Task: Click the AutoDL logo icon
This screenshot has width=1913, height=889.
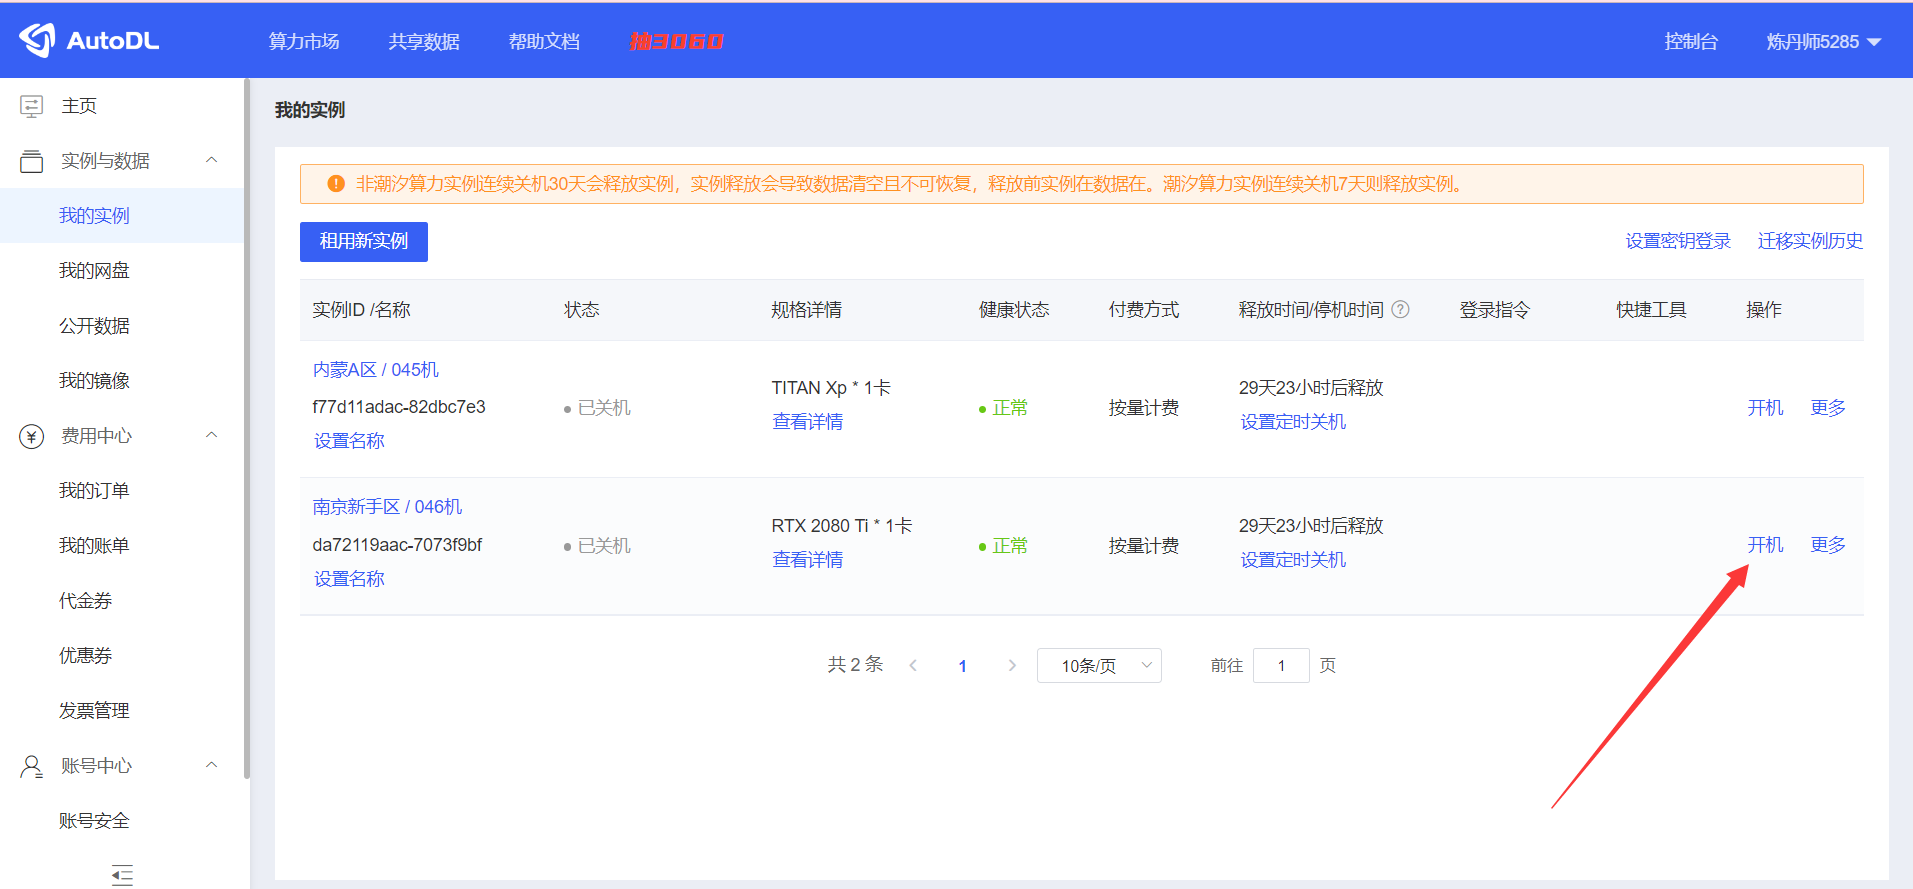Action: [38, 40]
